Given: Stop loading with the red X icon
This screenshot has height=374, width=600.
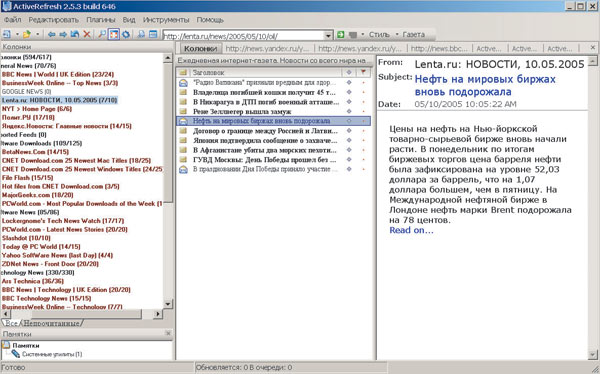Looking at the screenshot, I should [87, 34].
